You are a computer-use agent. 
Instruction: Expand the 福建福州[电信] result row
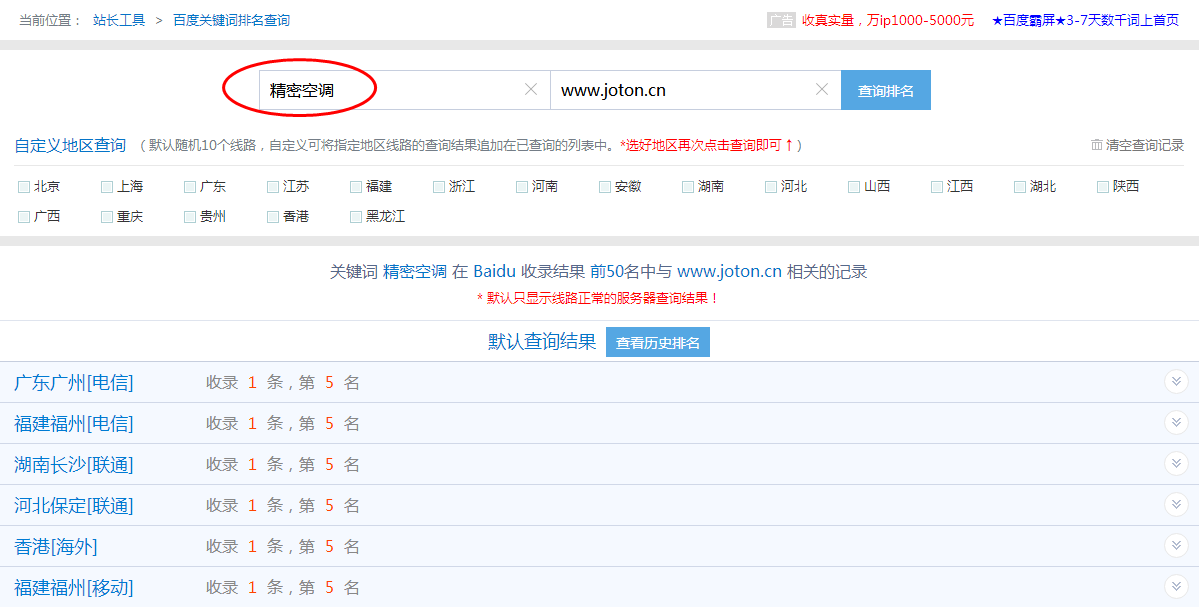[1176, 423]
